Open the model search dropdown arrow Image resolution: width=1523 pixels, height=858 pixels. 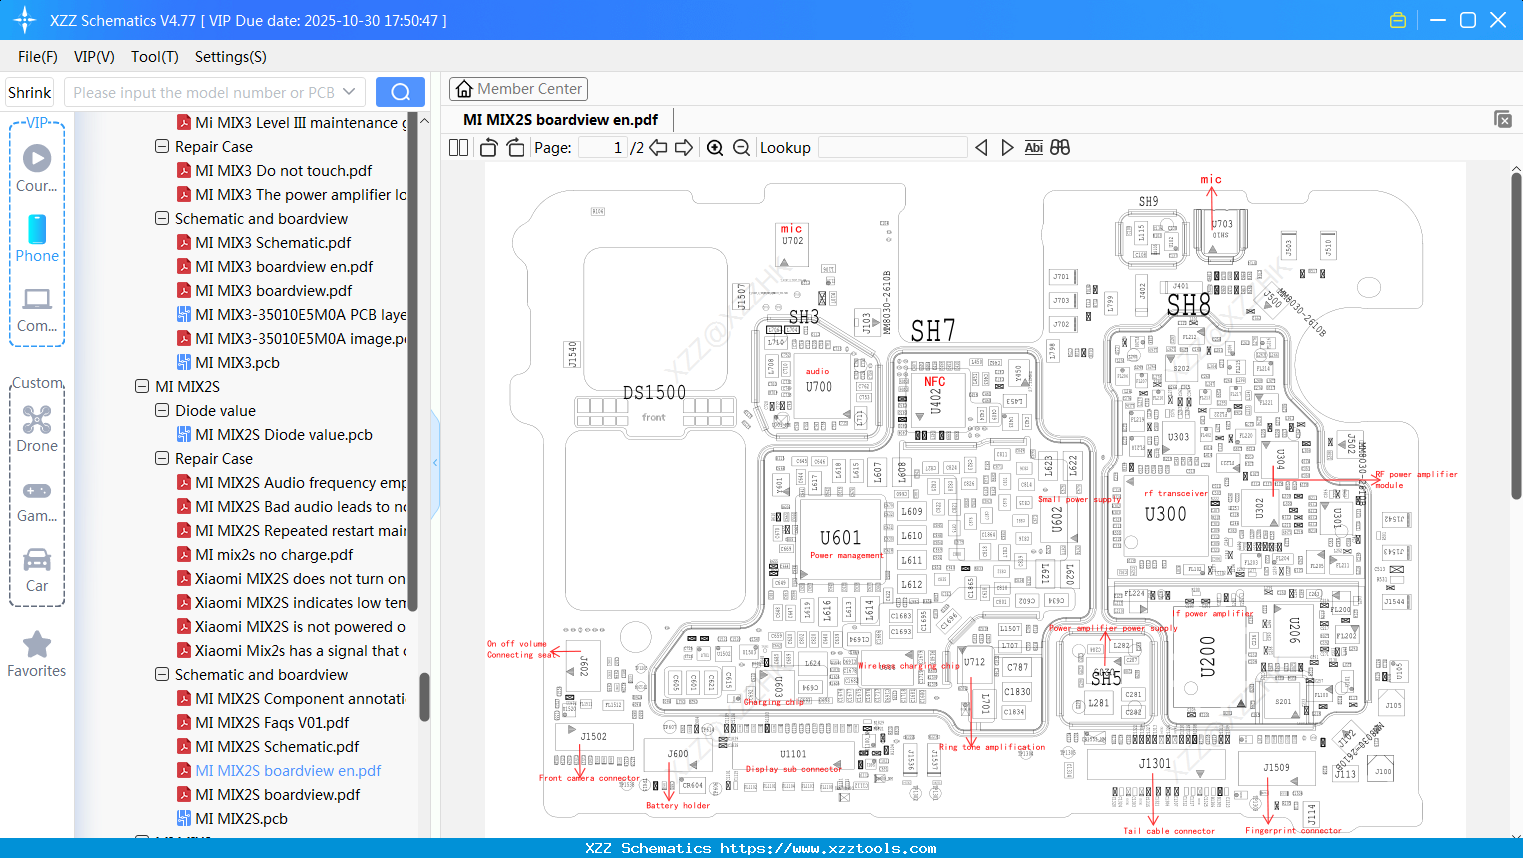[x=347, y=91]
